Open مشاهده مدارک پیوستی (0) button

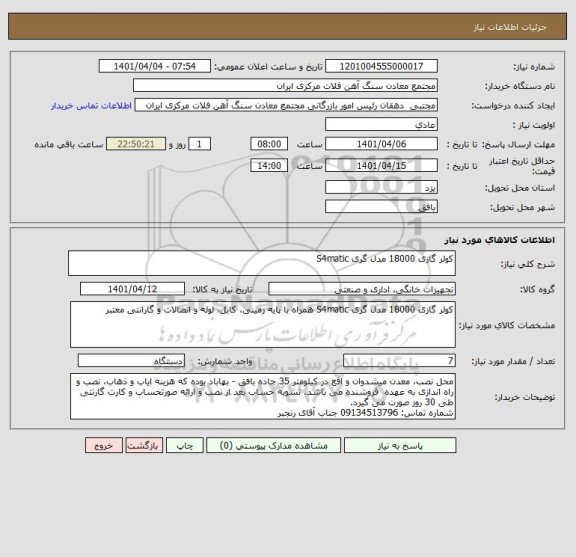coord(273,445)
